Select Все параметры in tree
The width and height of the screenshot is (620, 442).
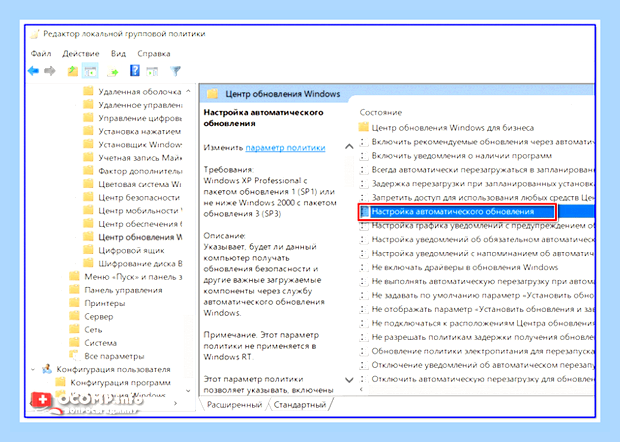coord(107,356)
